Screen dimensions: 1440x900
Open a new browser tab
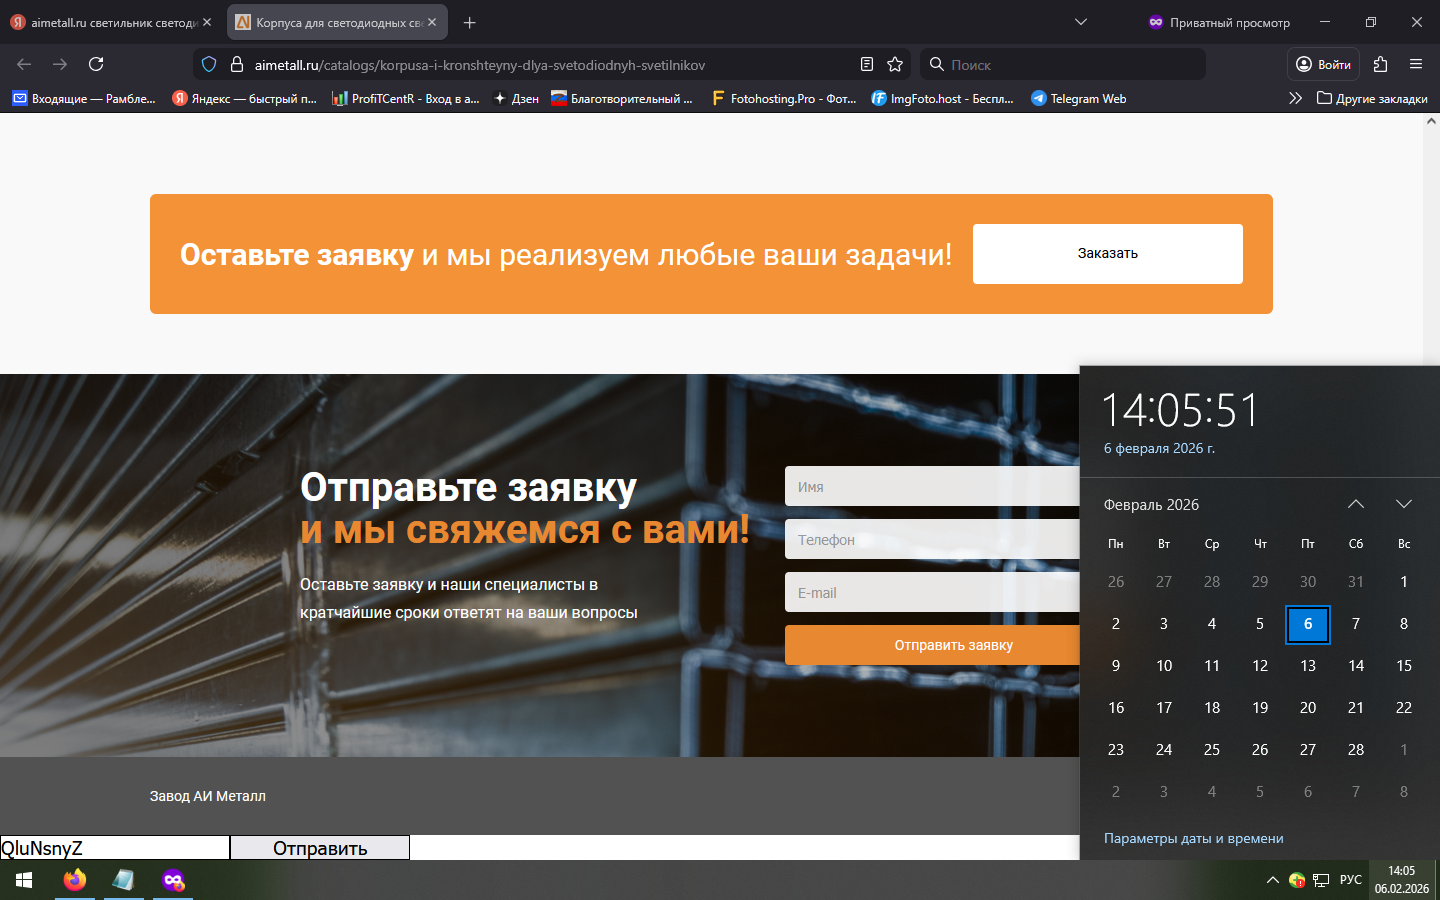[x=469, y=22]
